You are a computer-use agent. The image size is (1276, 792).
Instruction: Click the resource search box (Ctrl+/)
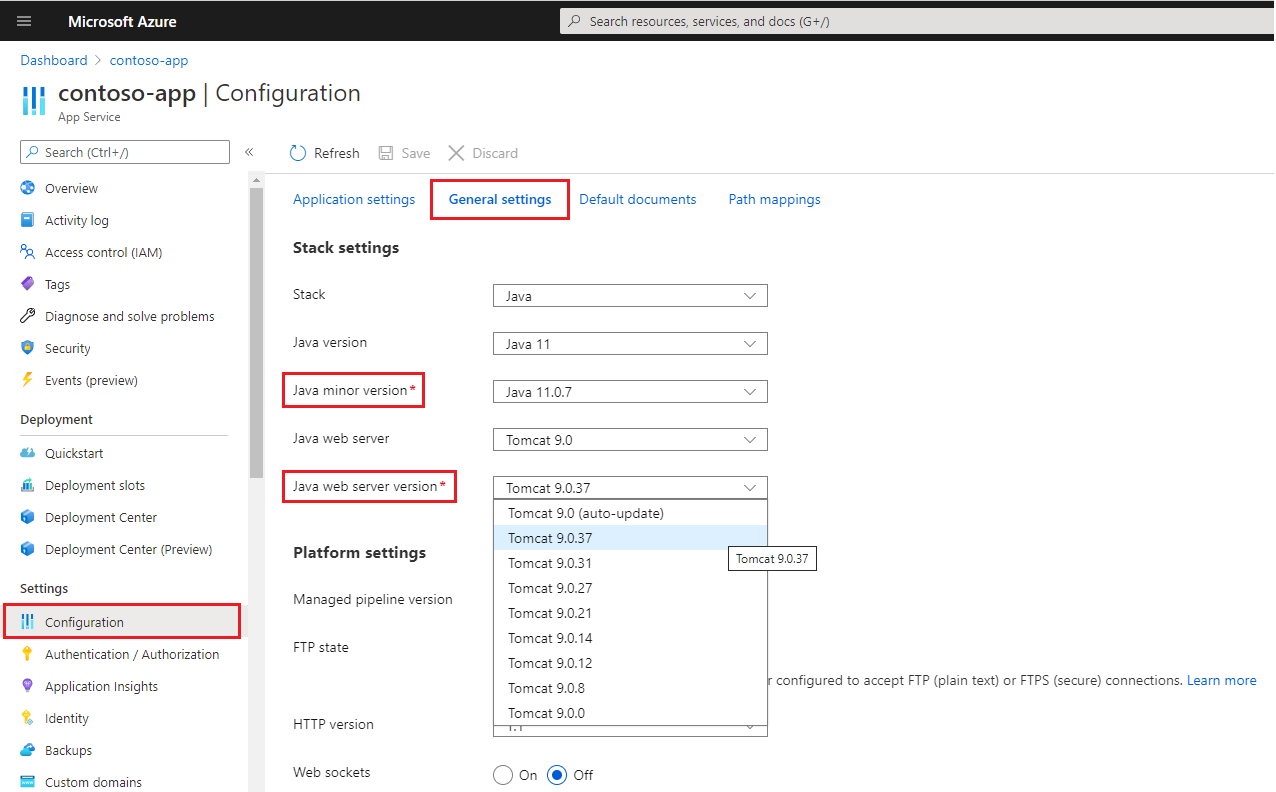pos(124,151)
